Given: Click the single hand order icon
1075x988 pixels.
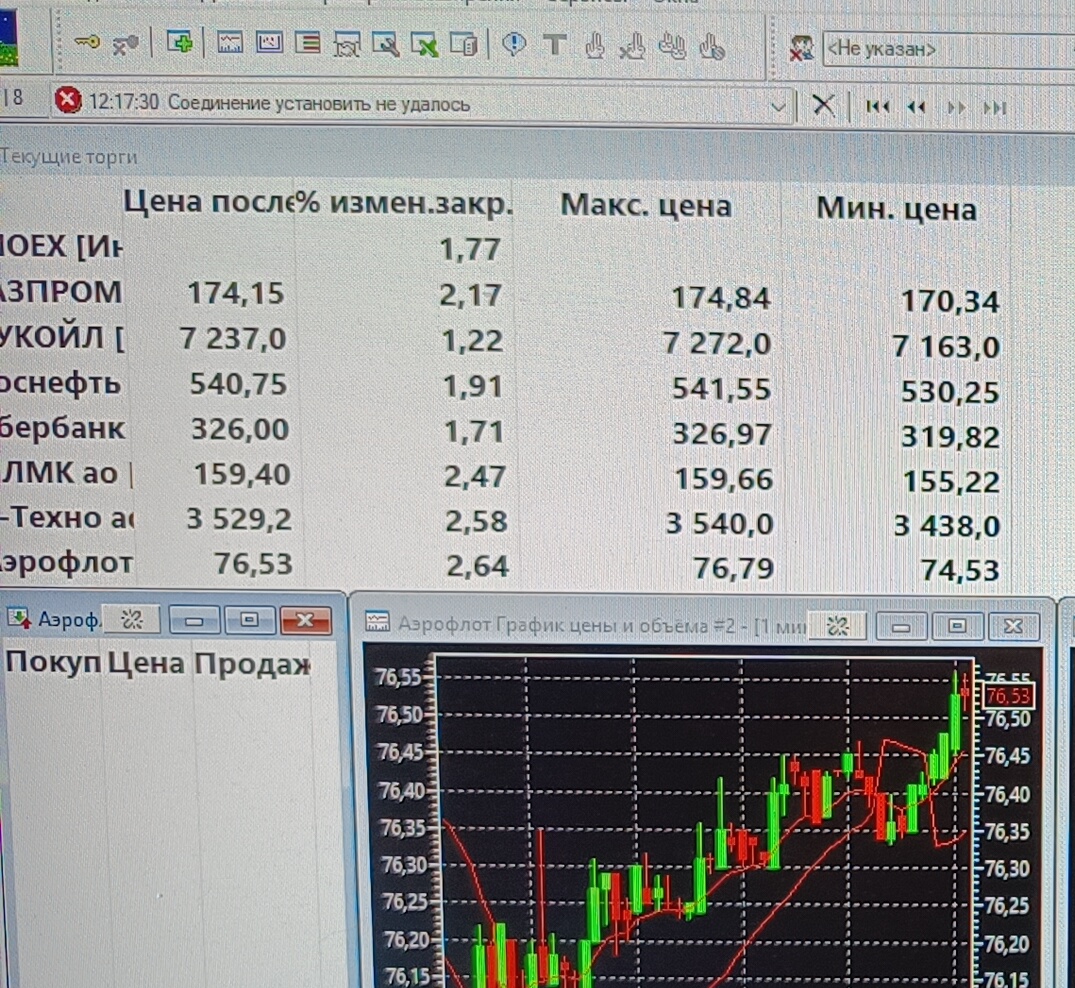Looking at the screenshot, I should [x=594, y=46].
